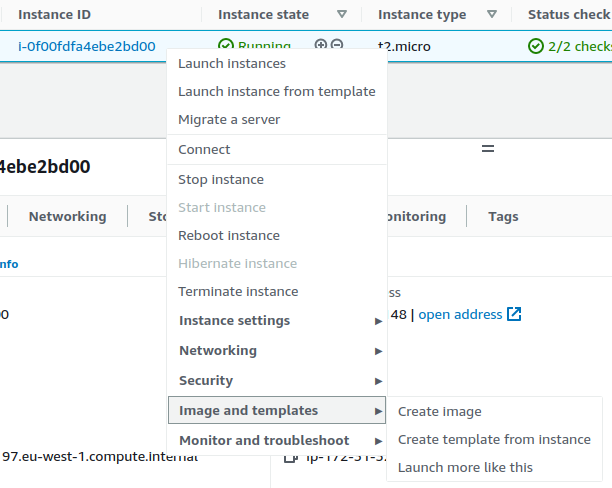Click Terminate instance menu entry

point(238,292)
